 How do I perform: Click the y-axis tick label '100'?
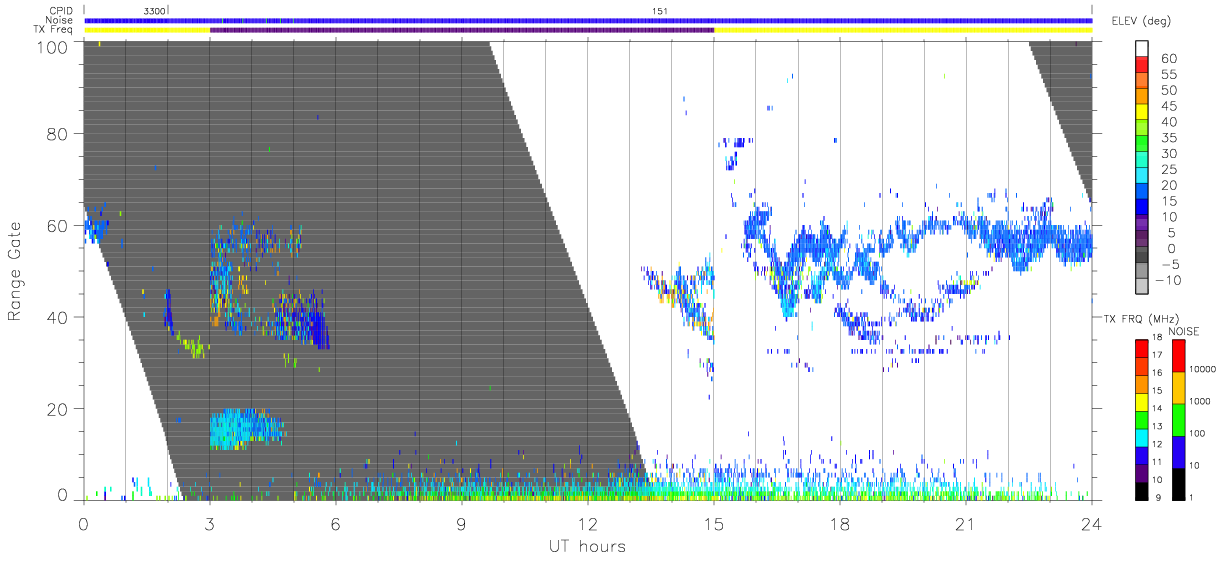tap(54, 46)
